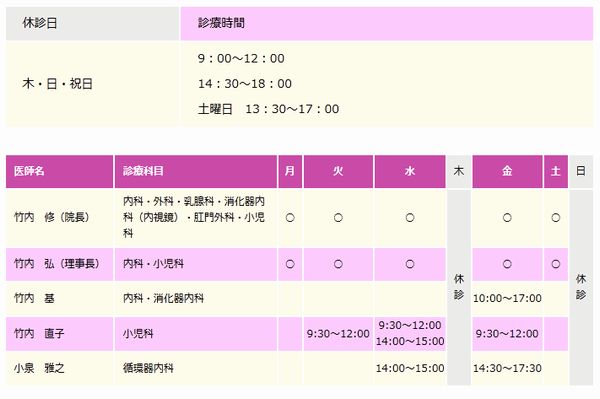Select the doctor name 竹内 直子
This screenshot has height=399, width=600.
click(39, 334)
